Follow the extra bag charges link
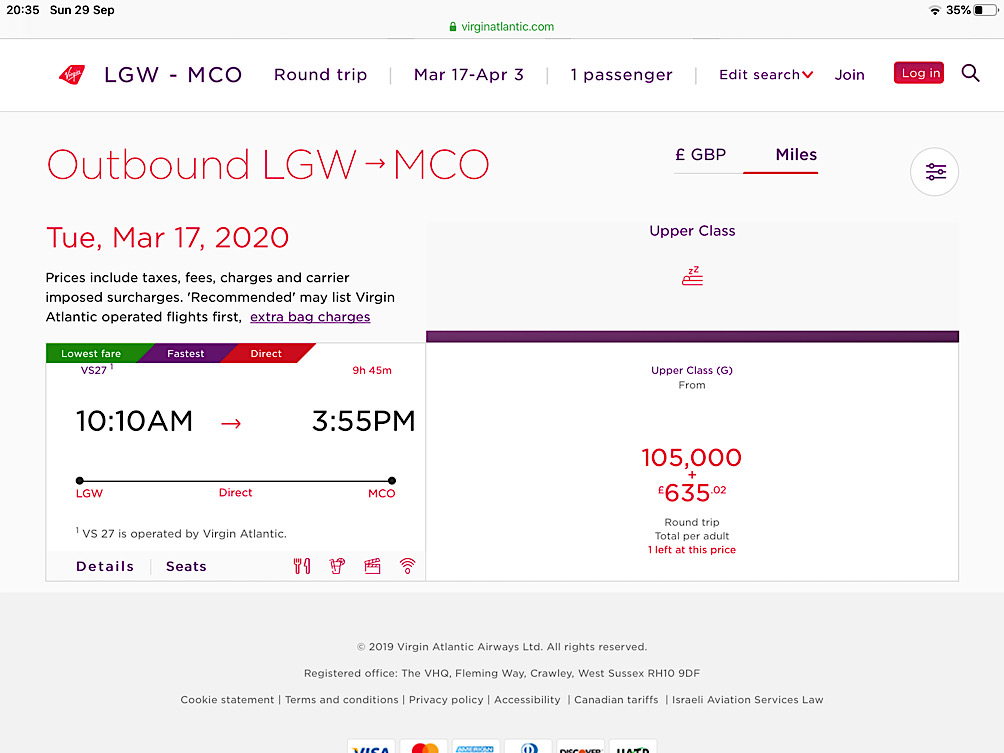 click(x=310, y=317)
